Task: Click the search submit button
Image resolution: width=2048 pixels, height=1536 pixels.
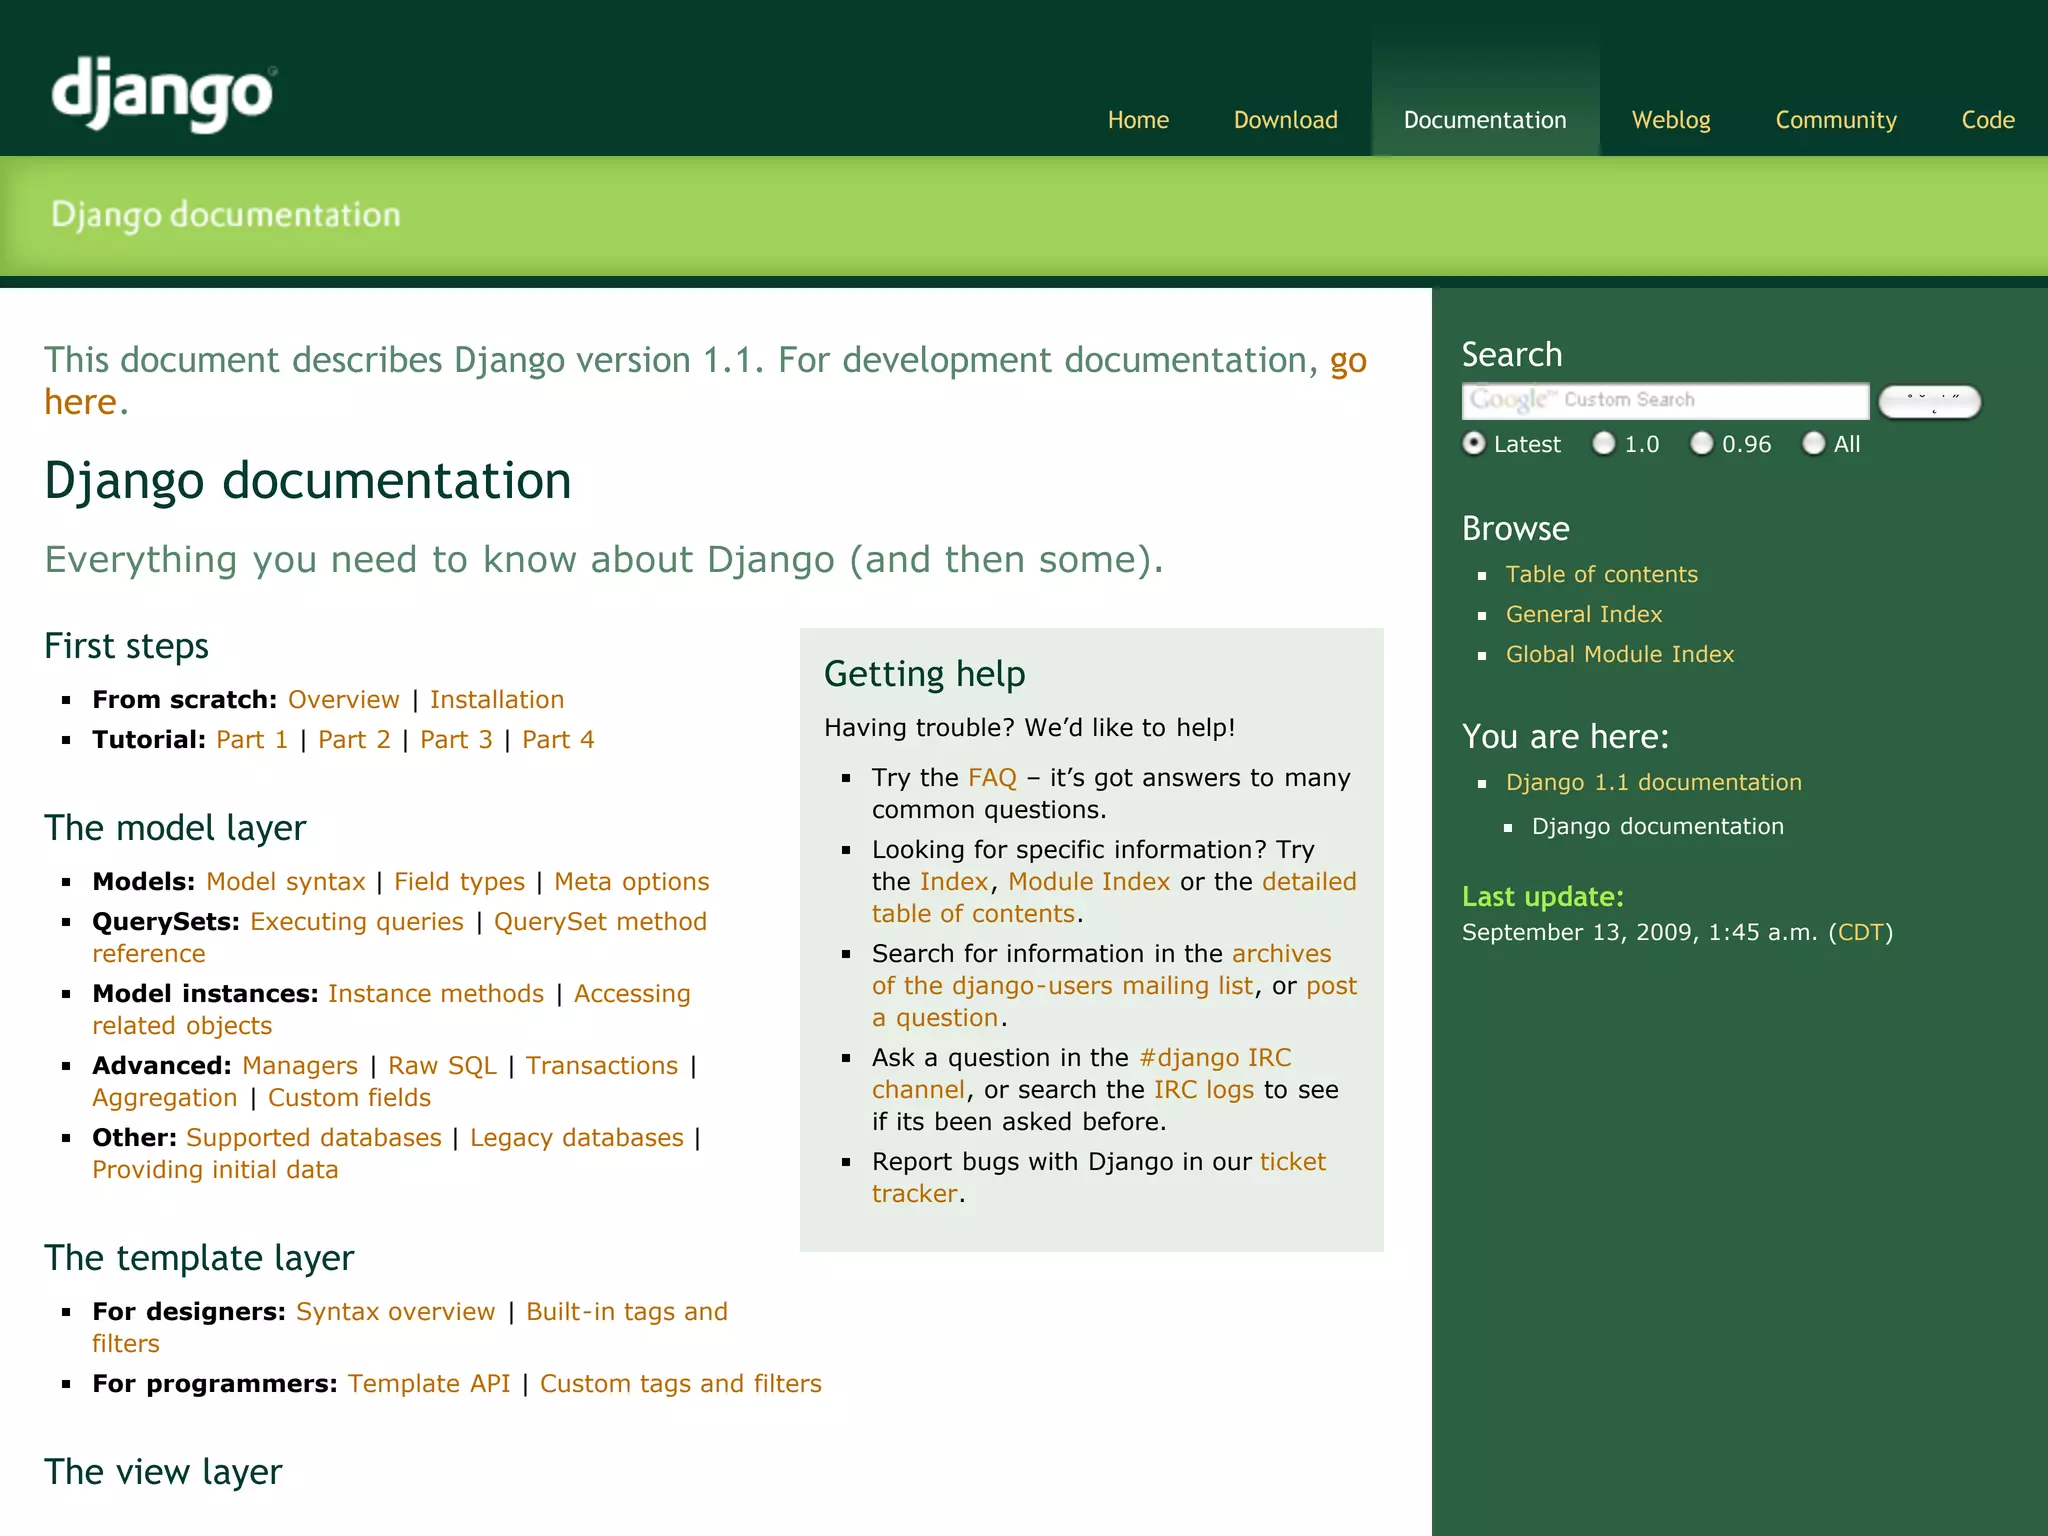Action: tap(1930, 402)
